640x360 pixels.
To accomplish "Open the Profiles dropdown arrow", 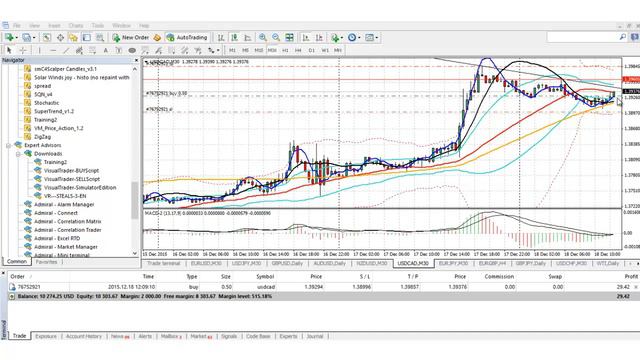I will (34, 38).
